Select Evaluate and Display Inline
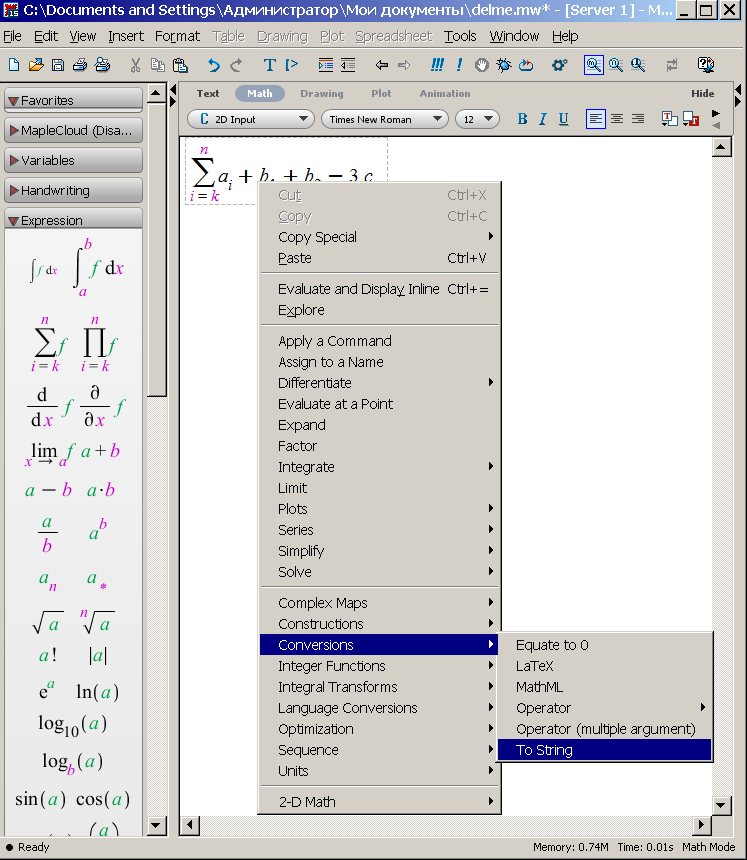 click(x=380, y=289)
